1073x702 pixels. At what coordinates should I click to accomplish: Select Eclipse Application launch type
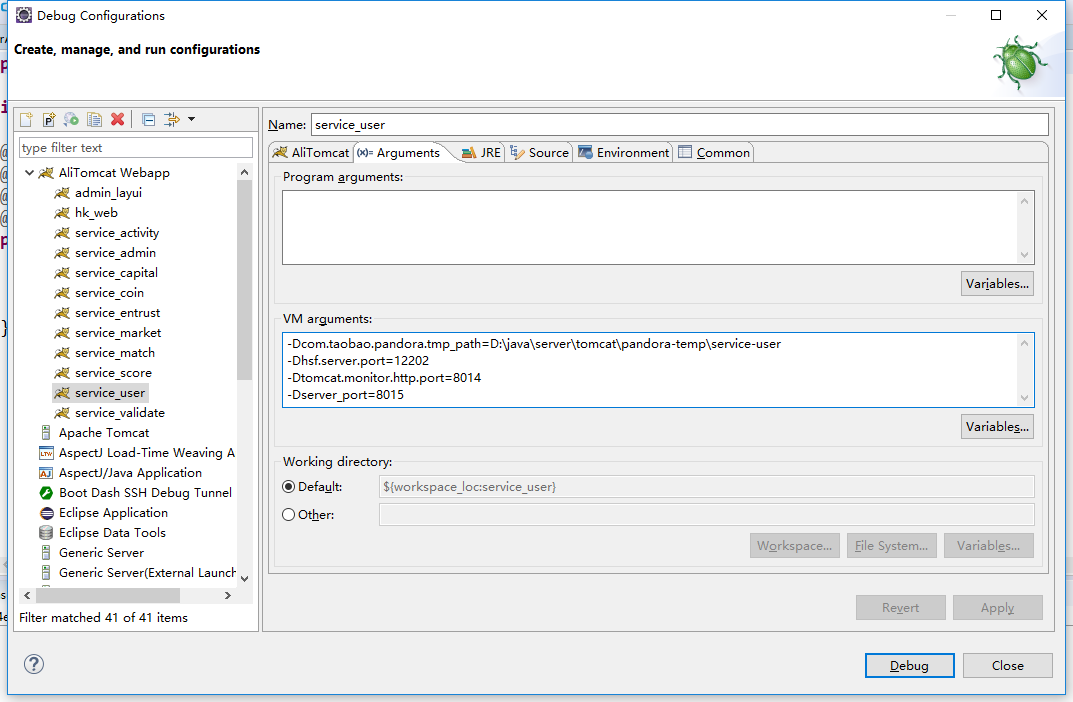(x=113, y=512)
